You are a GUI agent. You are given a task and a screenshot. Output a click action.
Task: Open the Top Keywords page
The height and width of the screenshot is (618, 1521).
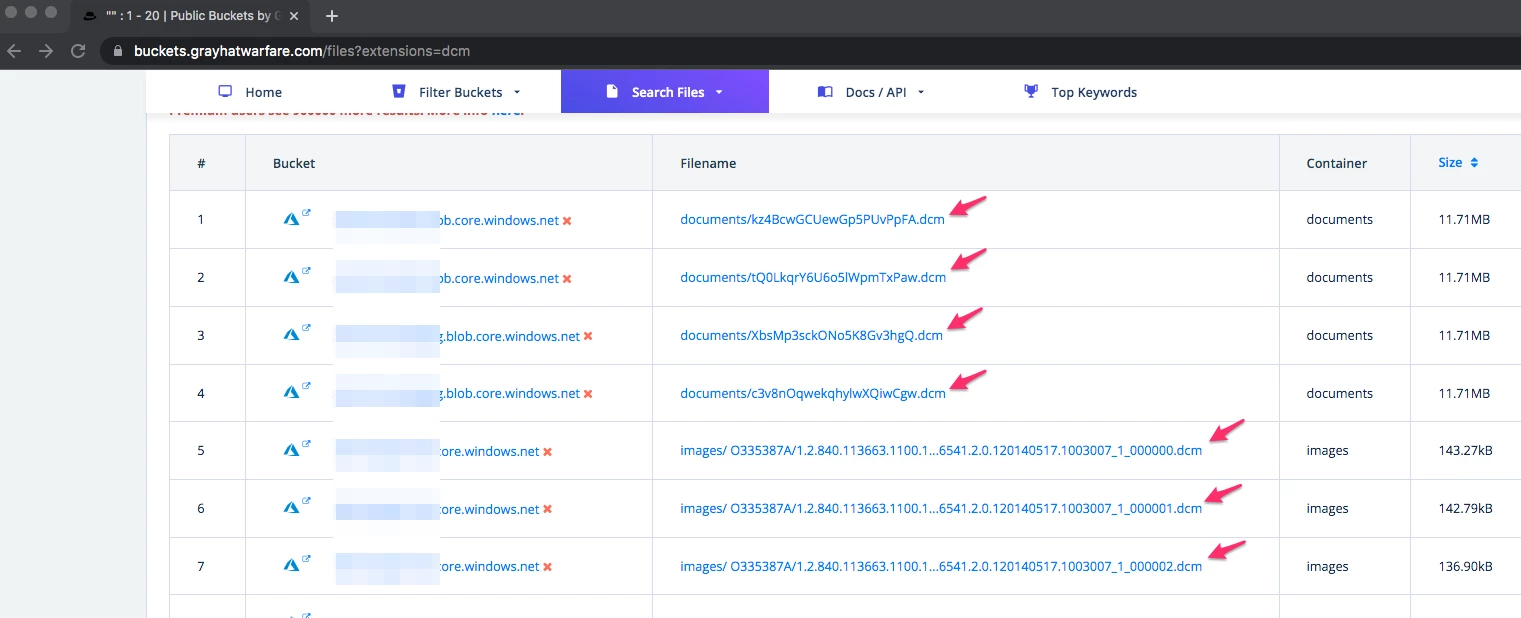1093,92
